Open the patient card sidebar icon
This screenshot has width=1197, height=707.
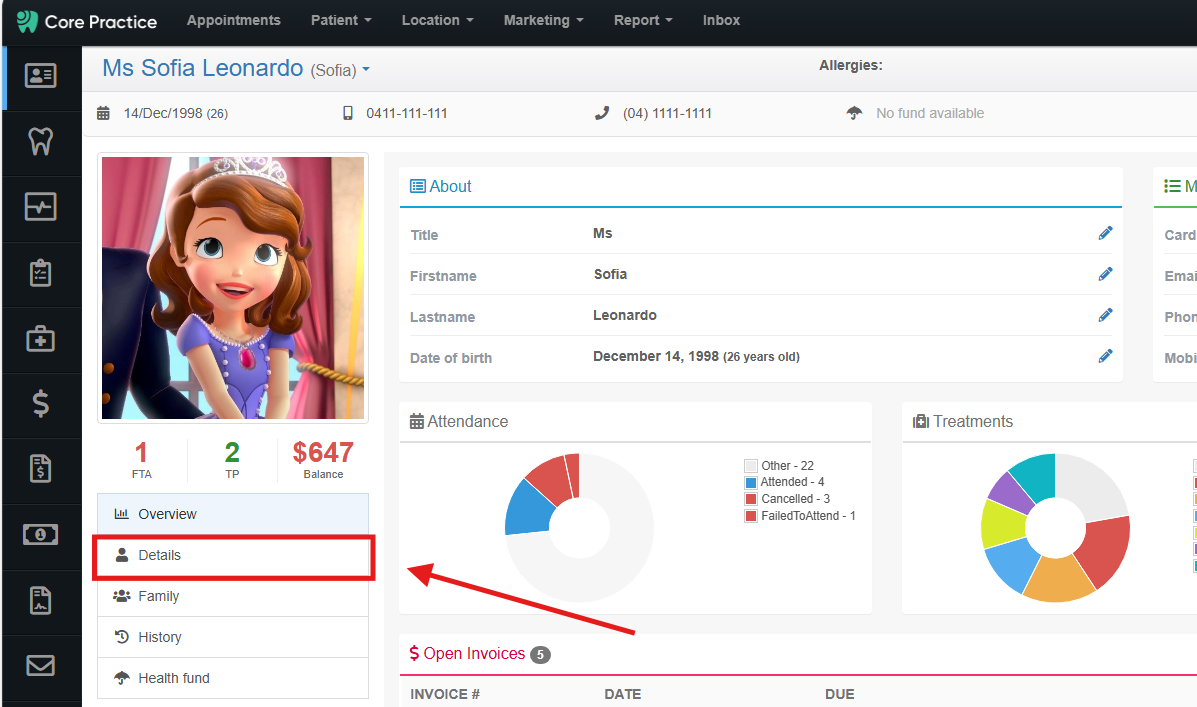(40, 76)
